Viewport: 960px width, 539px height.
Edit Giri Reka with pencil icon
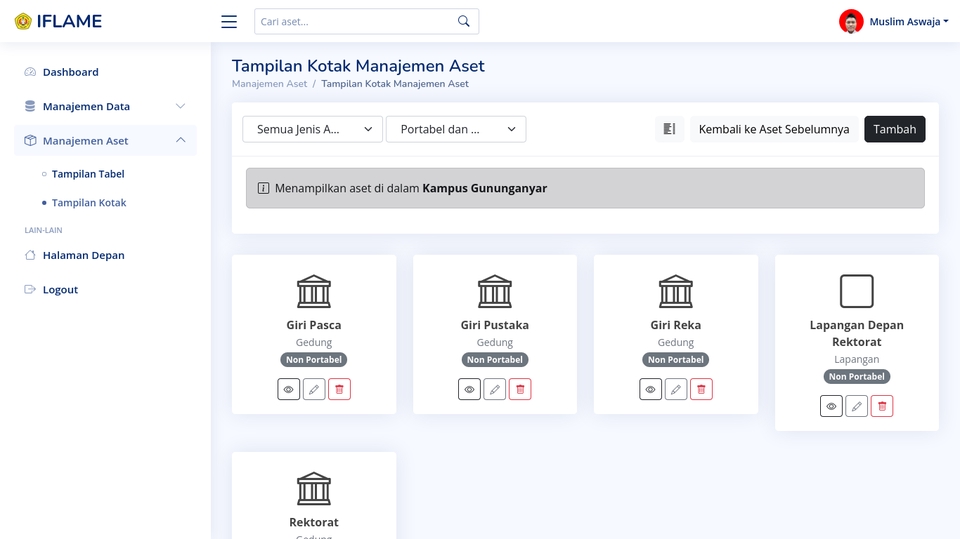[676, 389]
